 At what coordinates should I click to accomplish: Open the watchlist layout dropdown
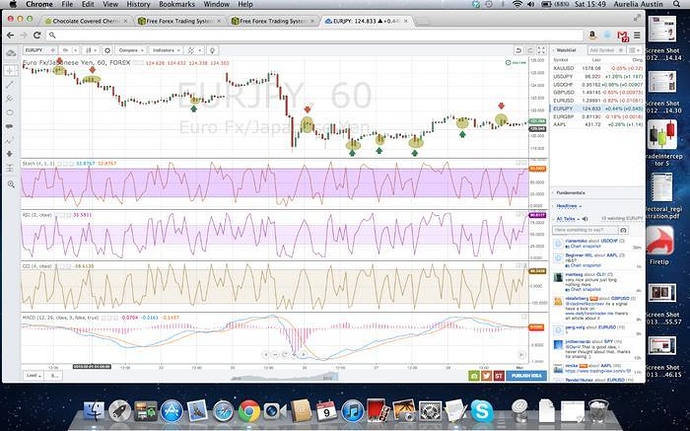[635, 50]
